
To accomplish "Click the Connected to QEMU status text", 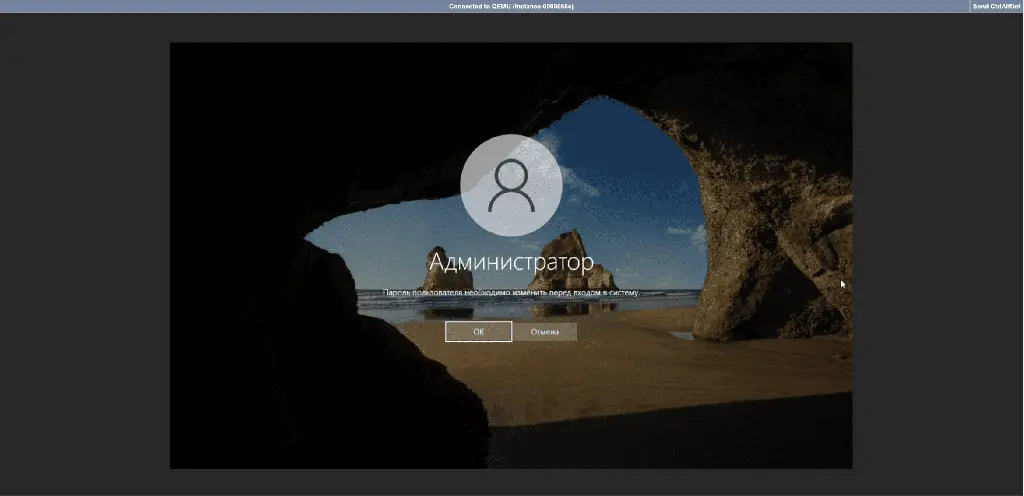I will pos(511,6).
